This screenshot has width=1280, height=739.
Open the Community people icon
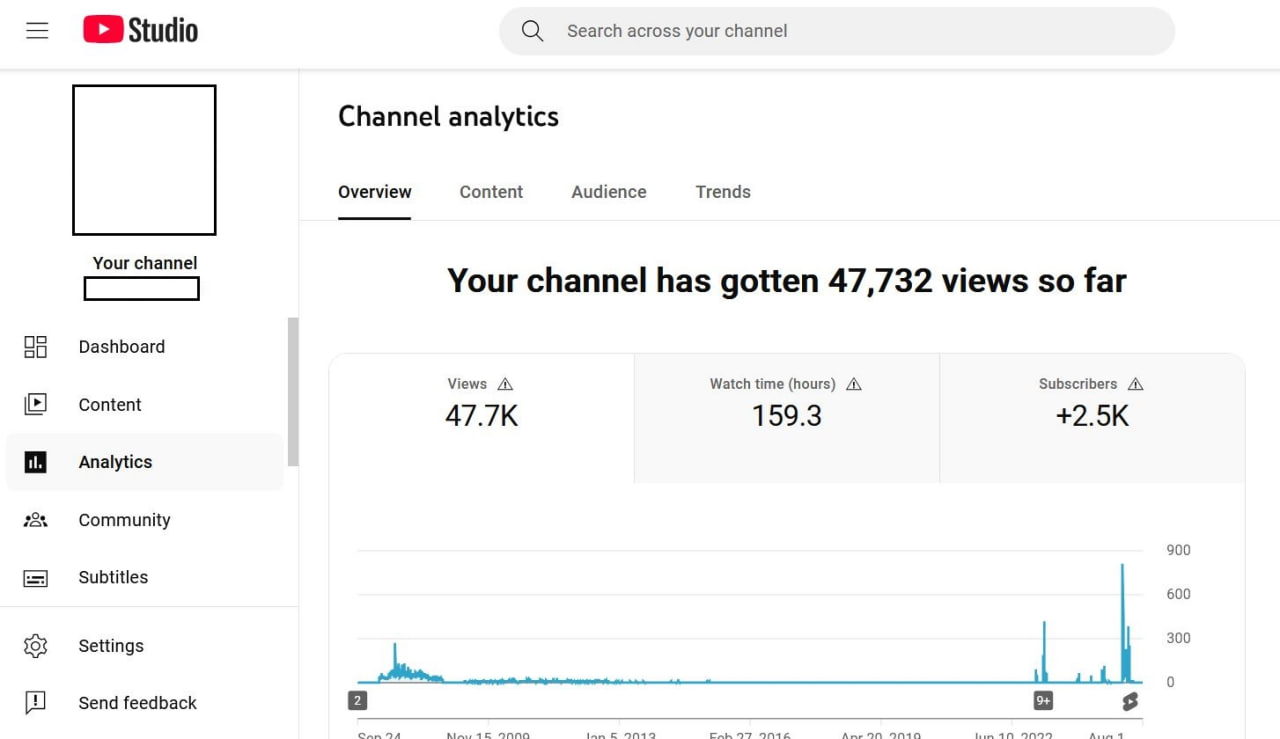coord(35,519)
